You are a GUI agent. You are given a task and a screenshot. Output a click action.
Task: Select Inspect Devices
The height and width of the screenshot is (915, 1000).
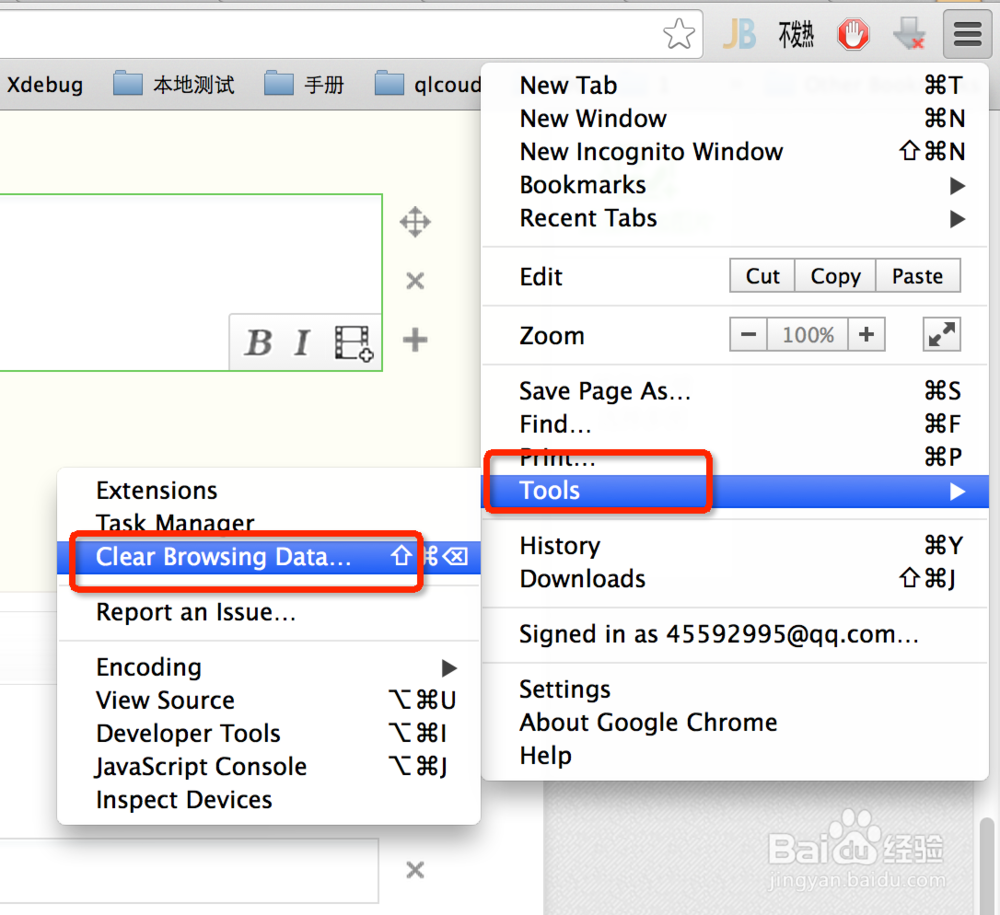(x=268, y=800)
